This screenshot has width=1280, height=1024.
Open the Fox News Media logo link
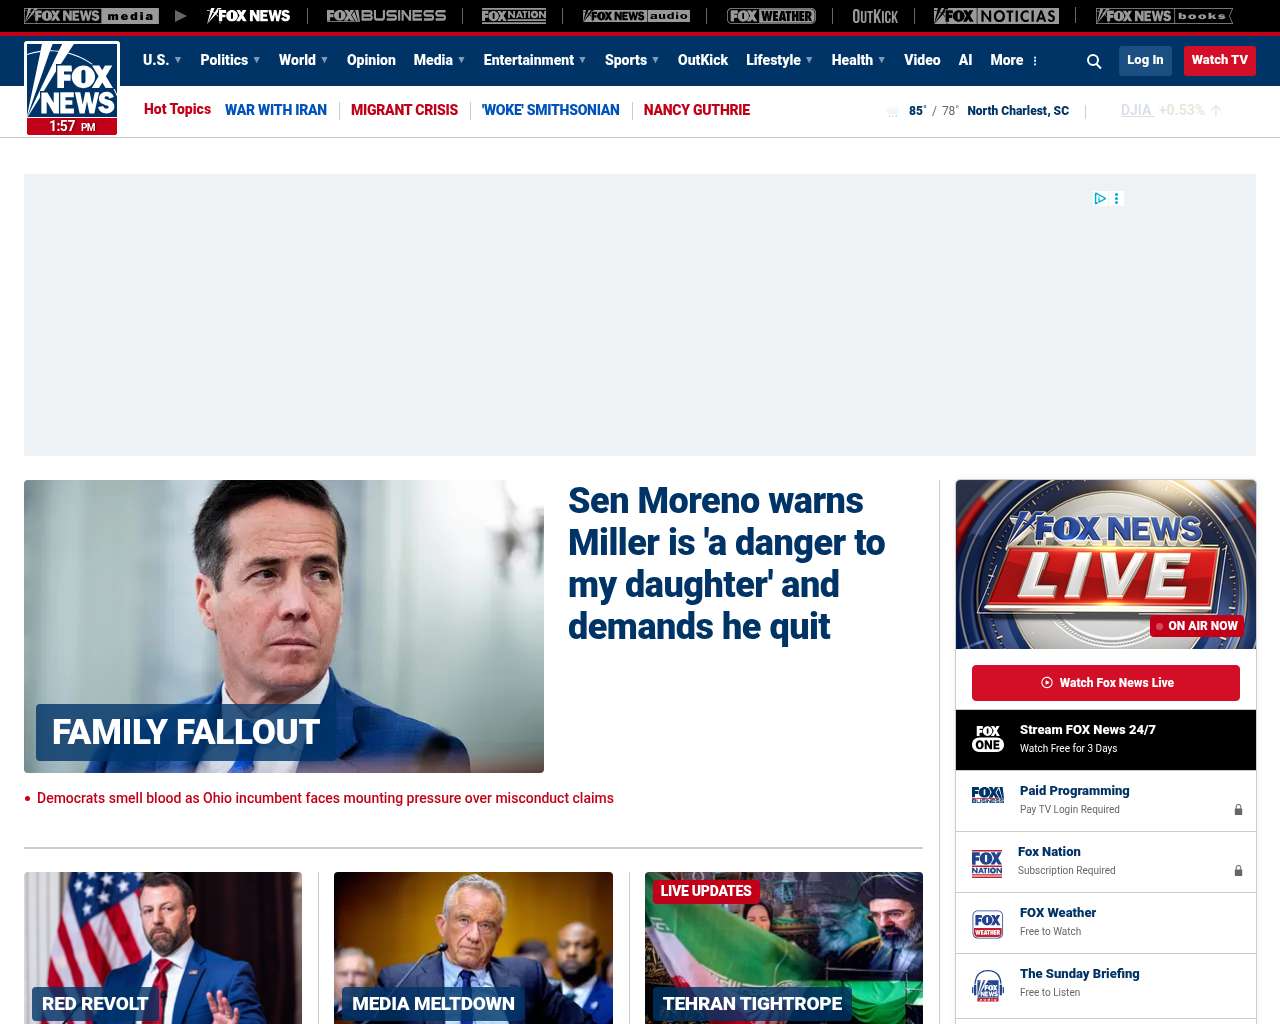(91, 16)
